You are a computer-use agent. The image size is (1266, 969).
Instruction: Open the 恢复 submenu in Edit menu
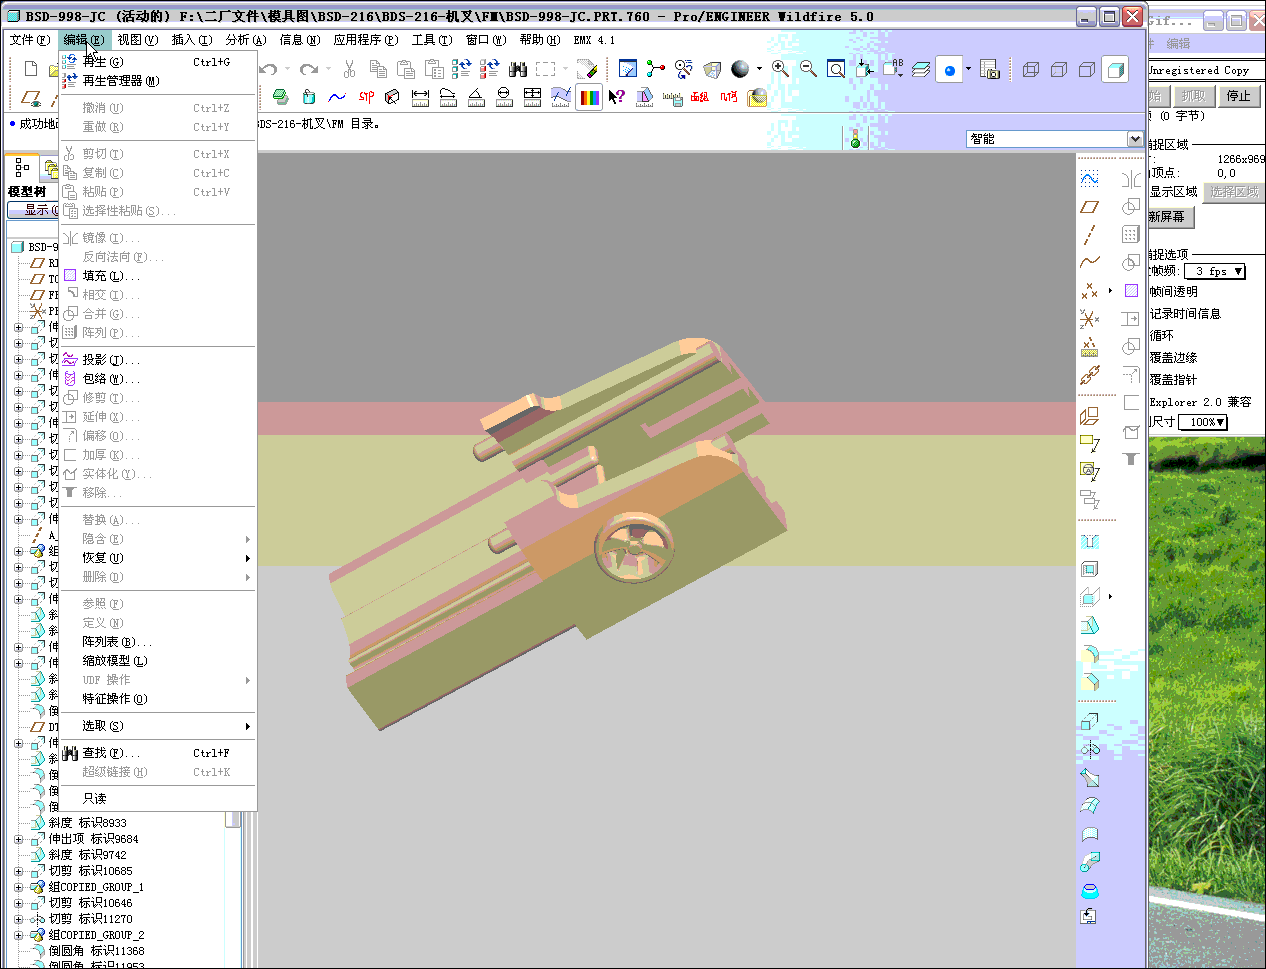[157, 558]
